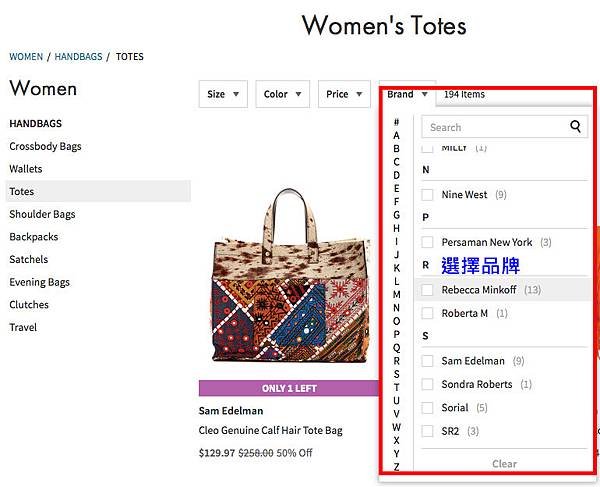Jump to letter N in brand index
The width and height of the screenshot is (600, 487).
[396, 308]
